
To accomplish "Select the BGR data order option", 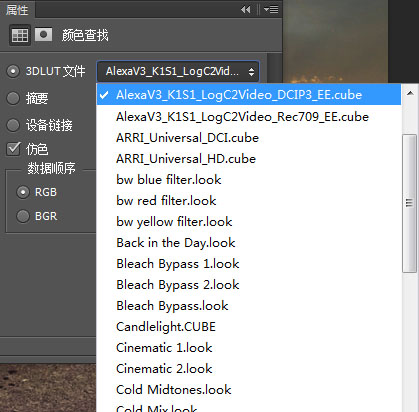I will [23, 216].
